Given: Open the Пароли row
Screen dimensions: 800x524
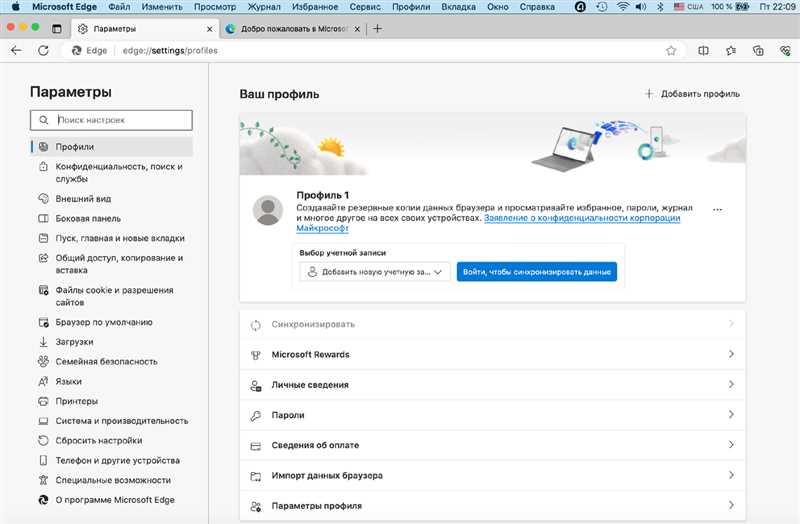Looking at the screenshot, I should pos(492,415).
